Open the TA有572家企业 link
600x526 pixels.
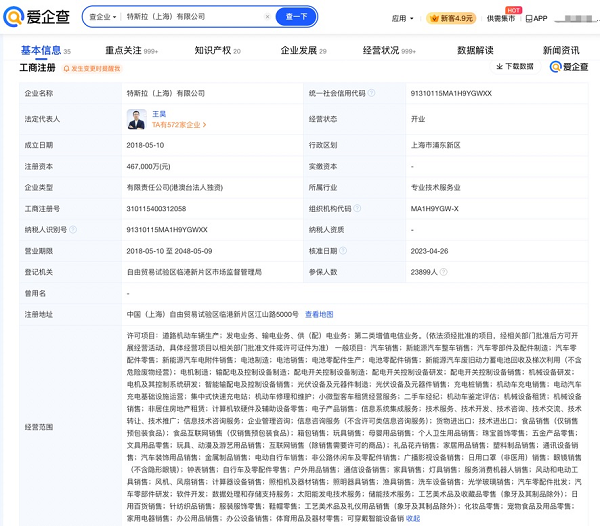tap(179, 125)
